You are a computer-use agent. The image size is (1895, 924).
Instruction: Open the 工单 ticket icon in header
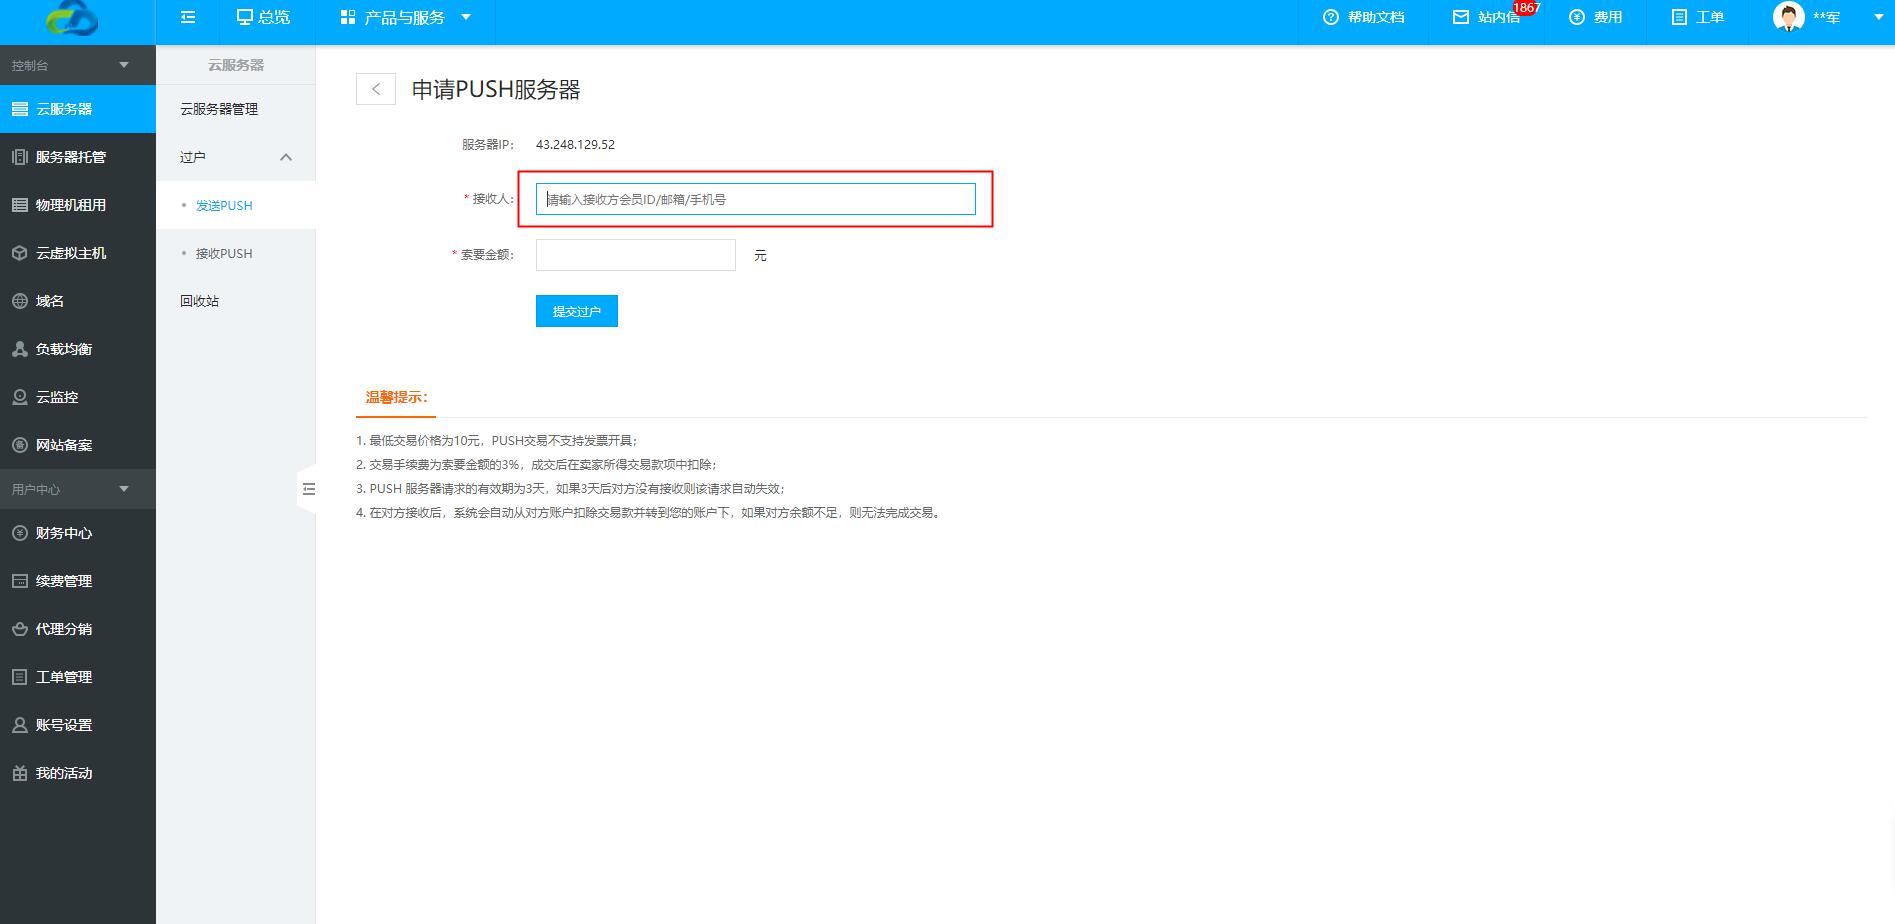1679,17
